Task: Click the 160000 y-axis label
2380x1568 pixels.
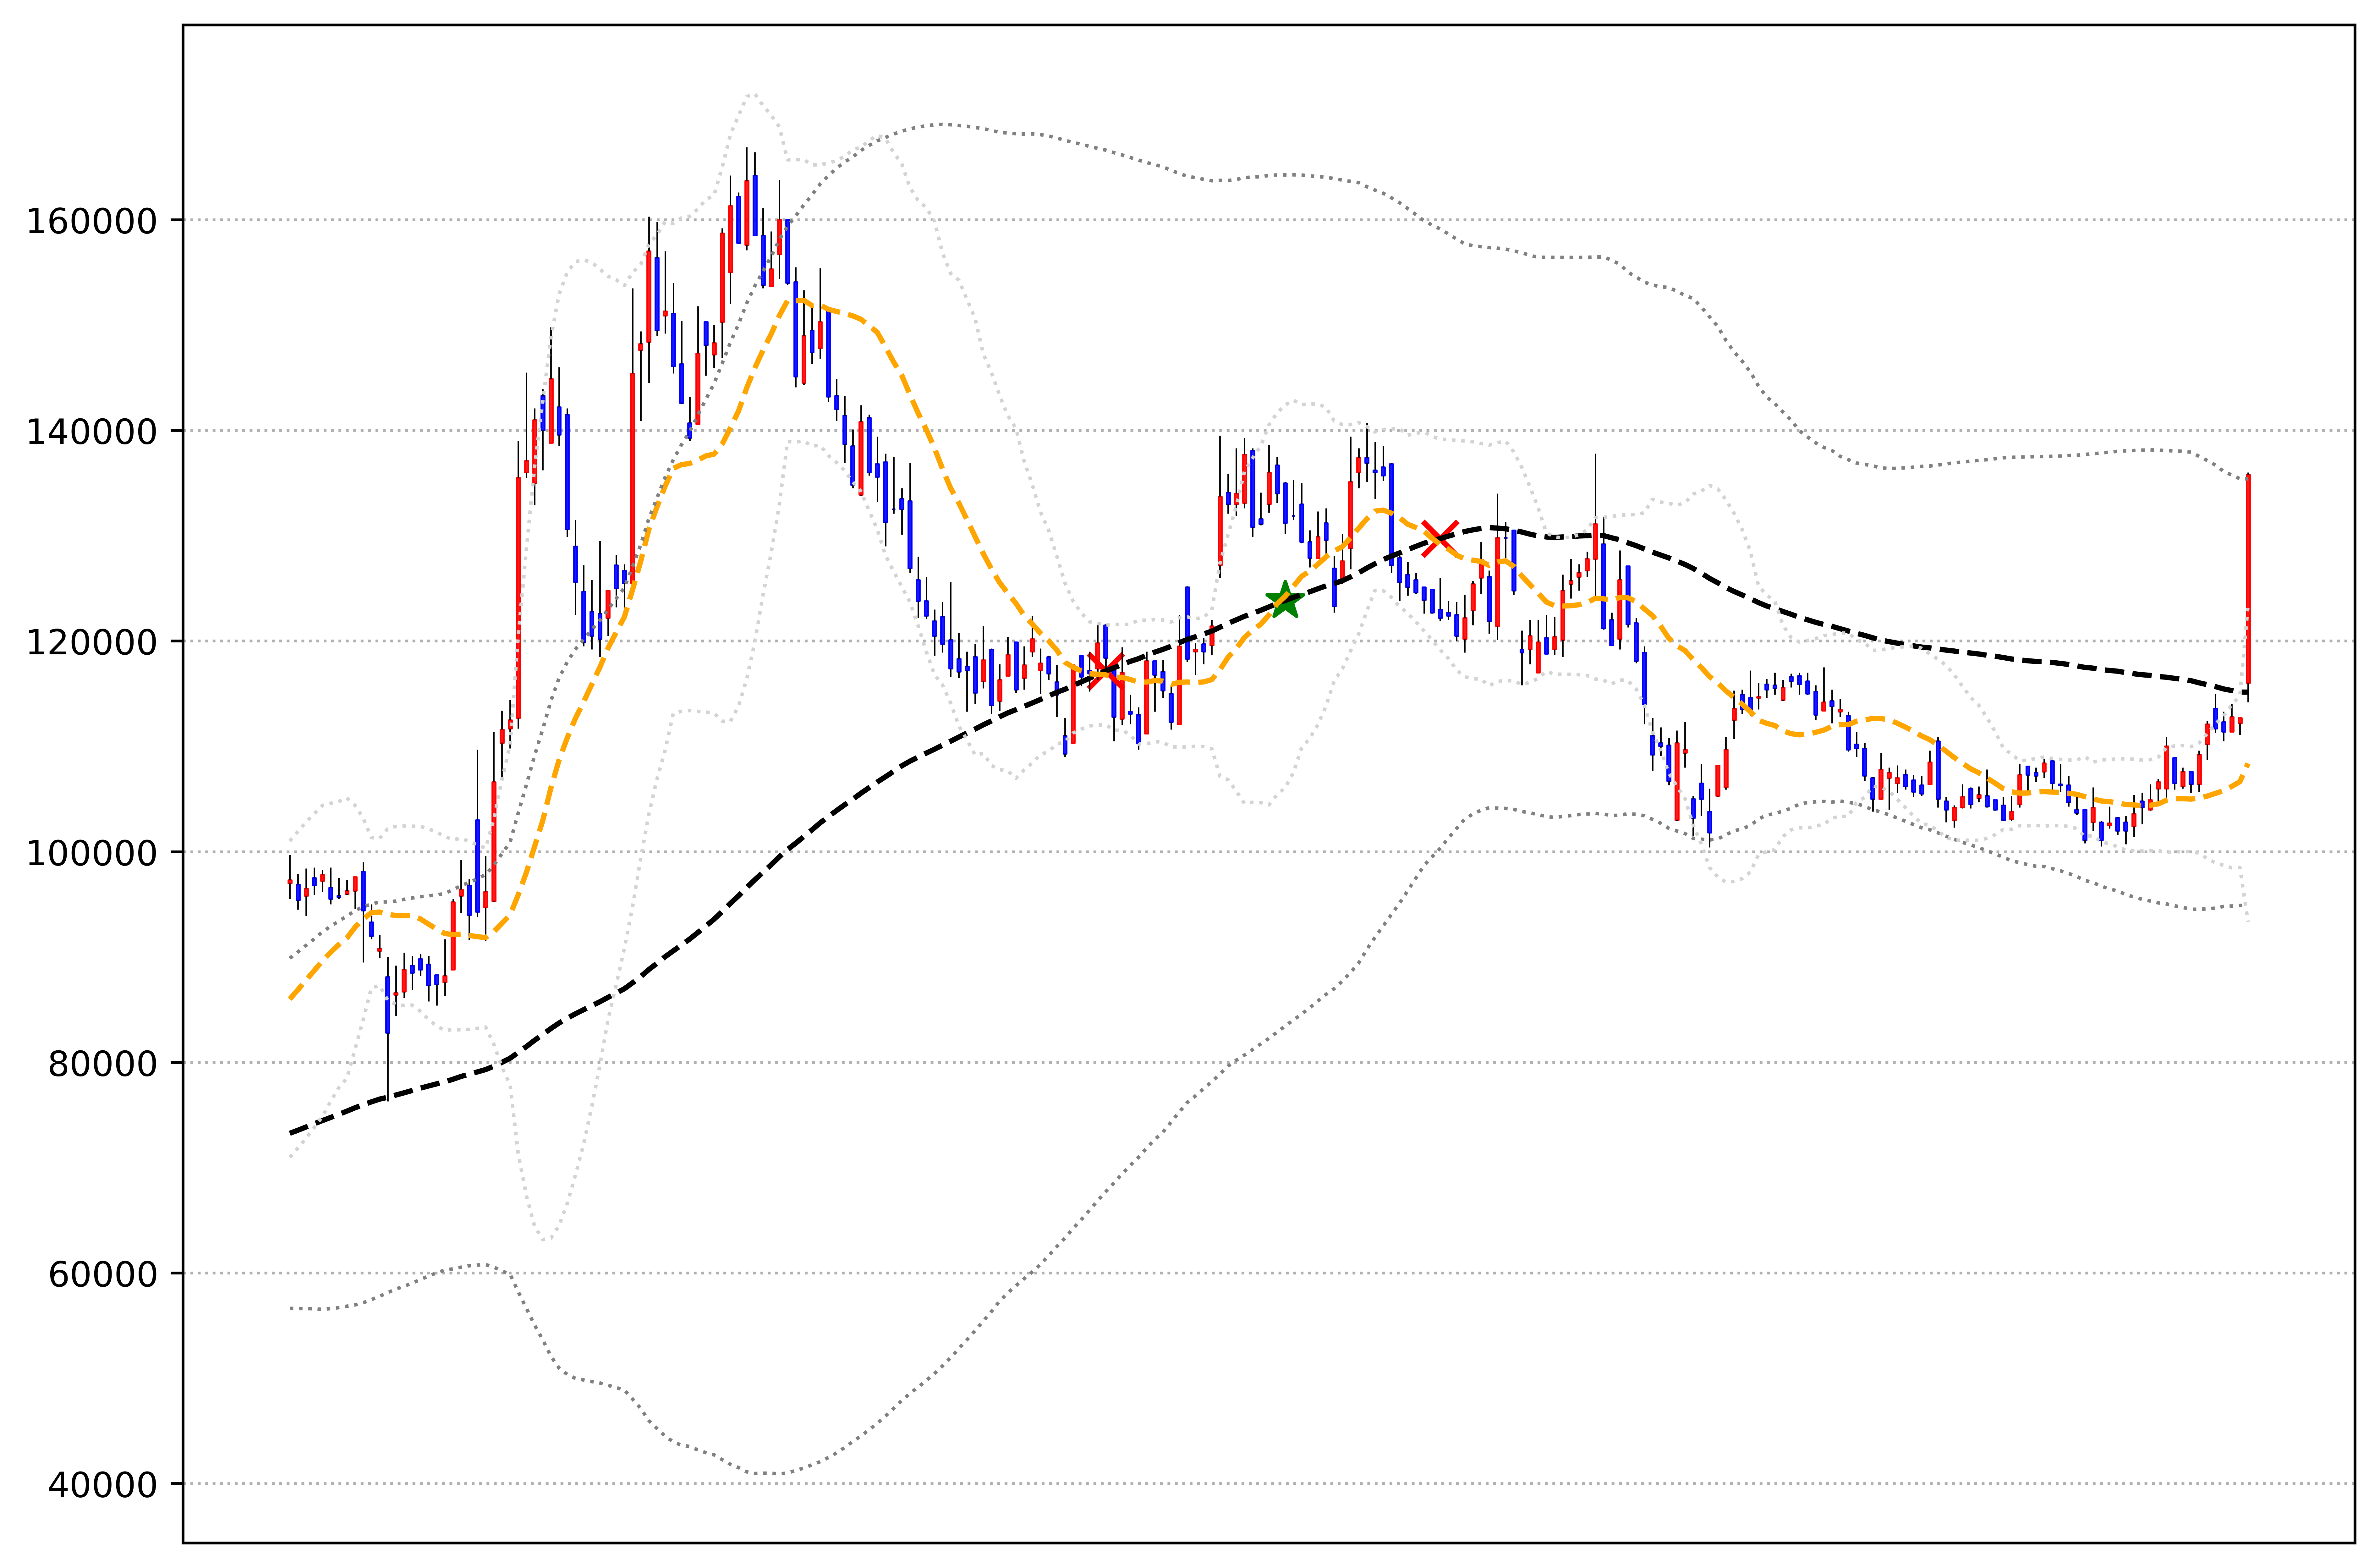Action: [92, 221]
